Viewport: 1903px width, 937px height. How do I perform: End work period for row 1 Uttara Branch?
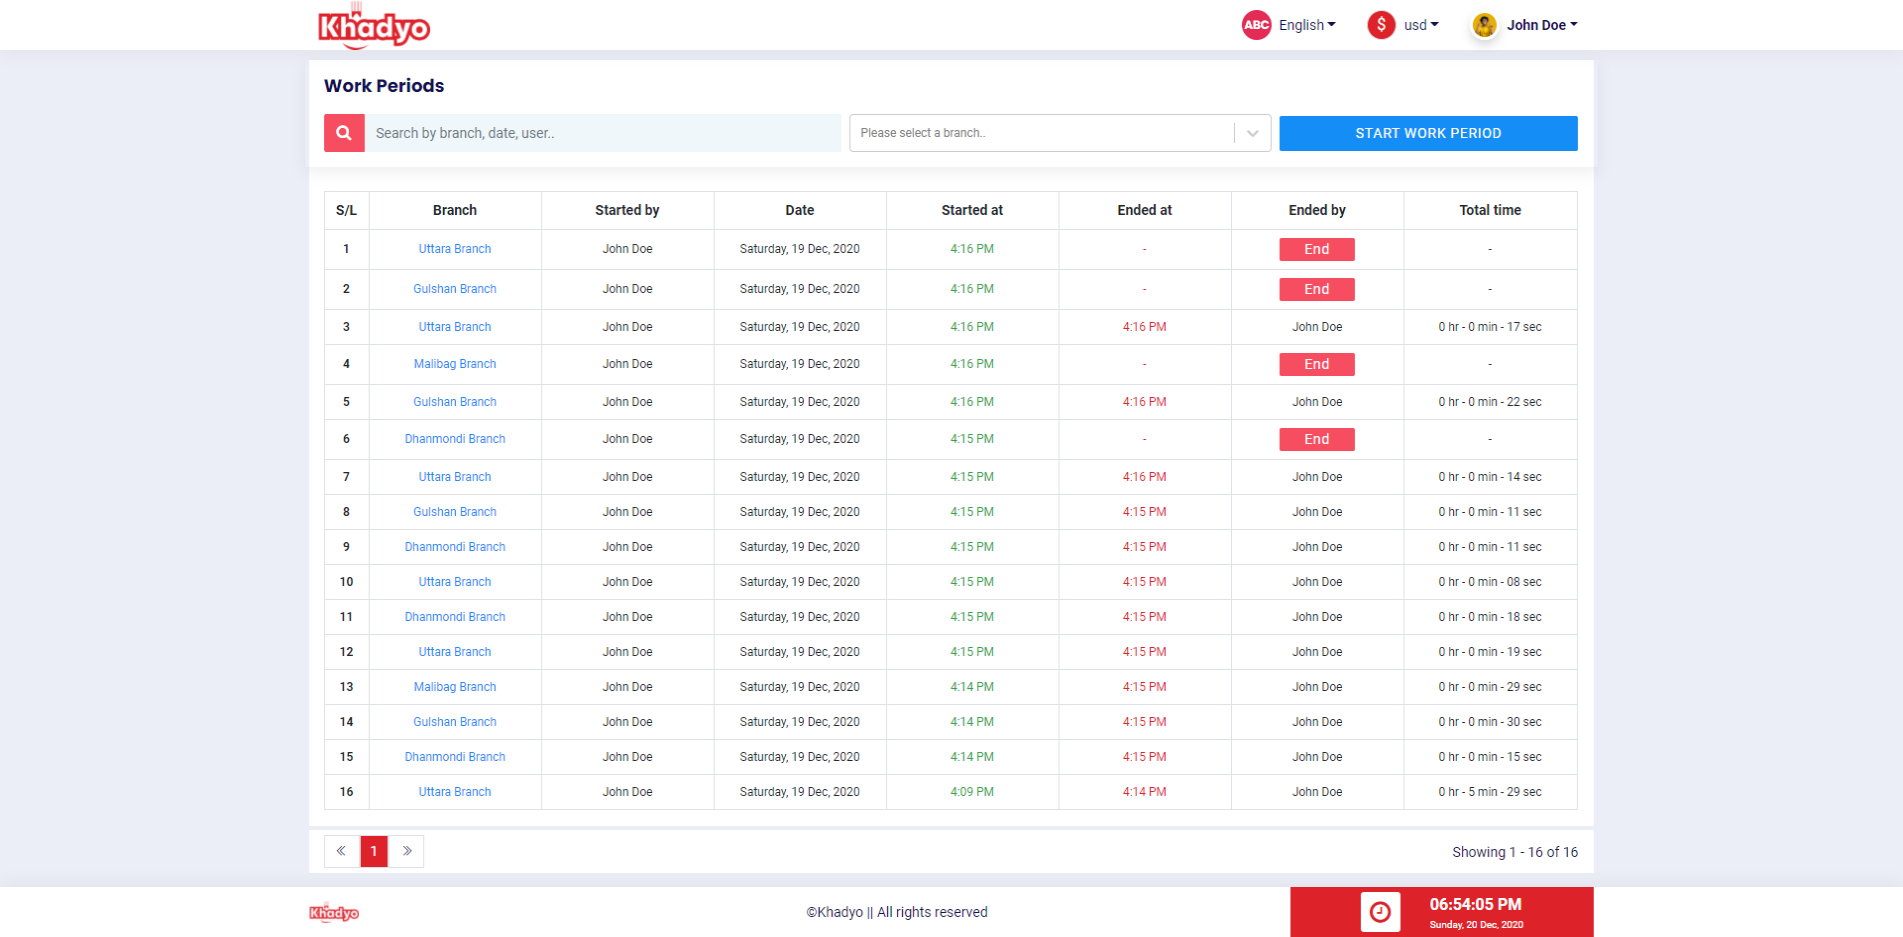coord(1317,249)
